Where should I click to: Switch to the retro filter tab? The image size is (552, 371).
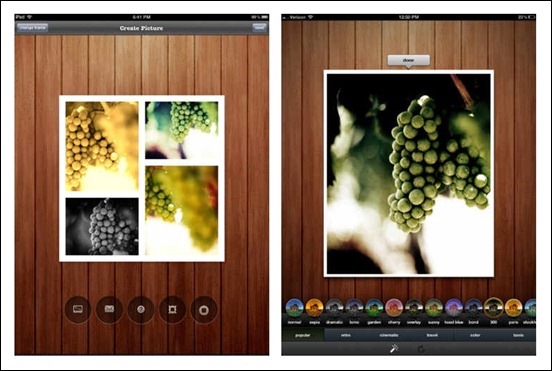click(x=346, y=335)
